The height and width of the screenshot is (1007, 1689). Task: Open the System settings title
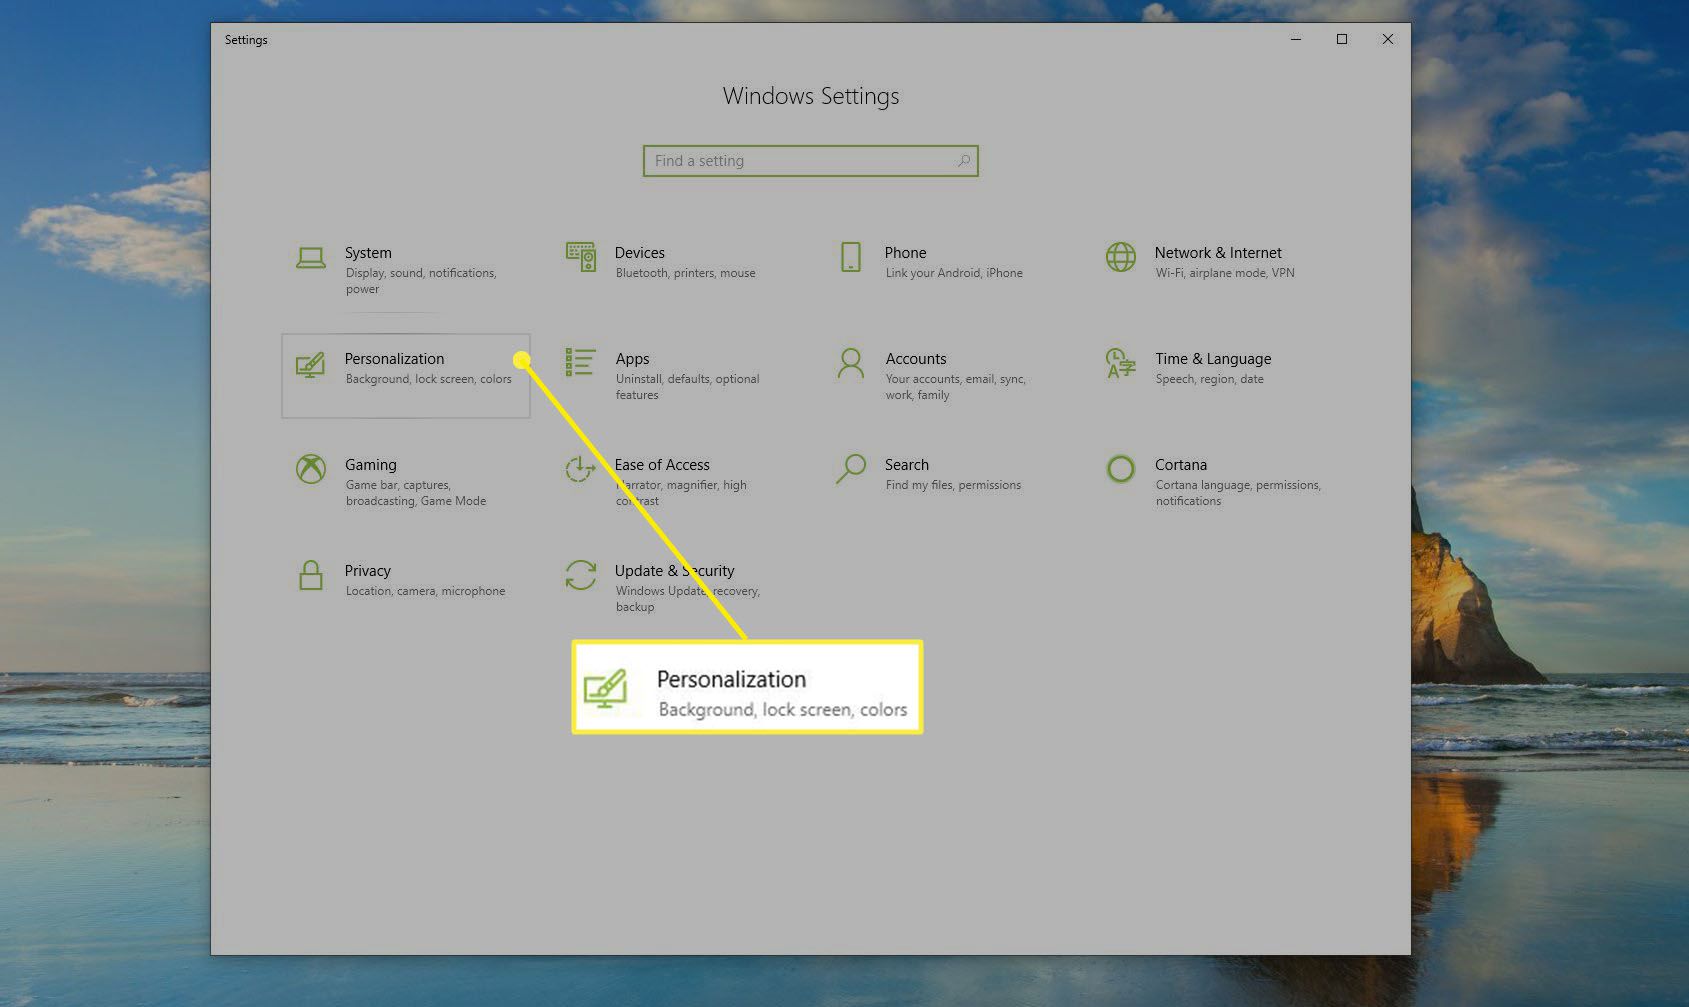coord(368,253)
